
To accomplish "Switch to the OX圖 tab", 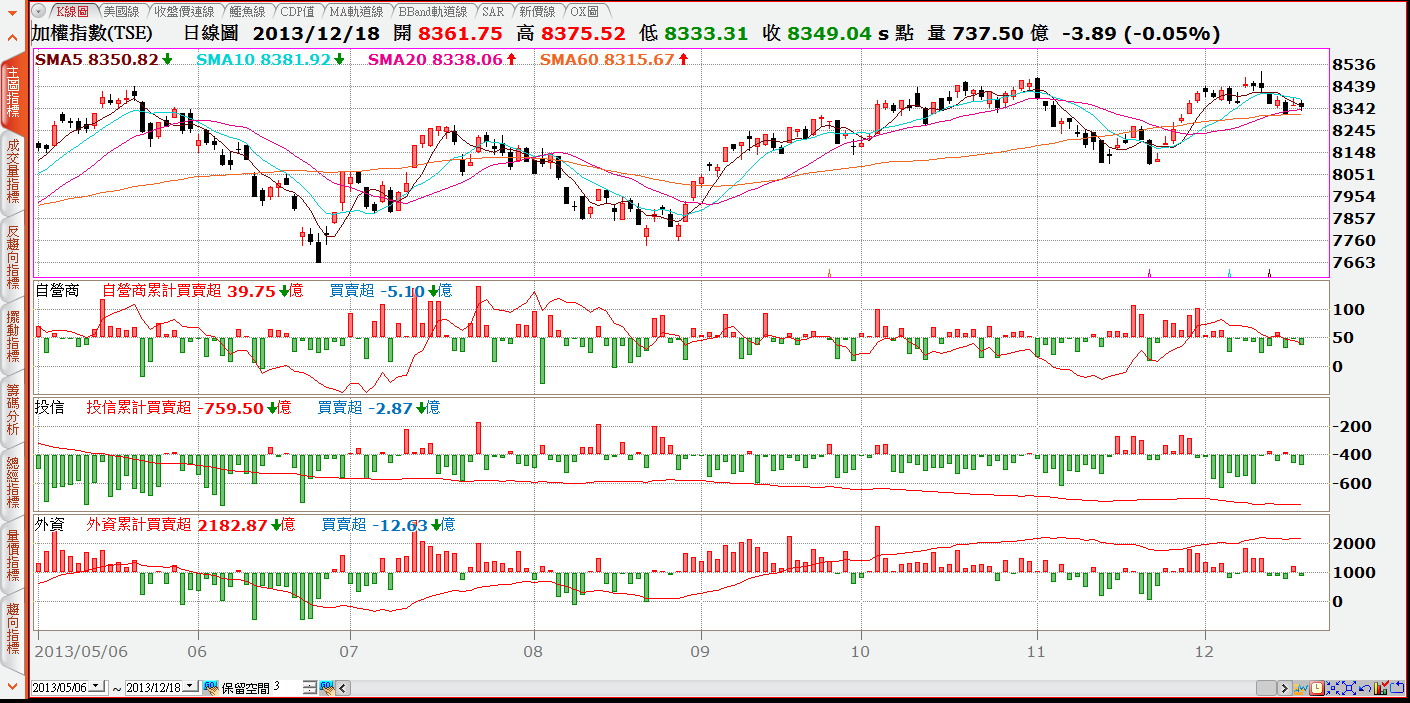I will pos(584,11).
